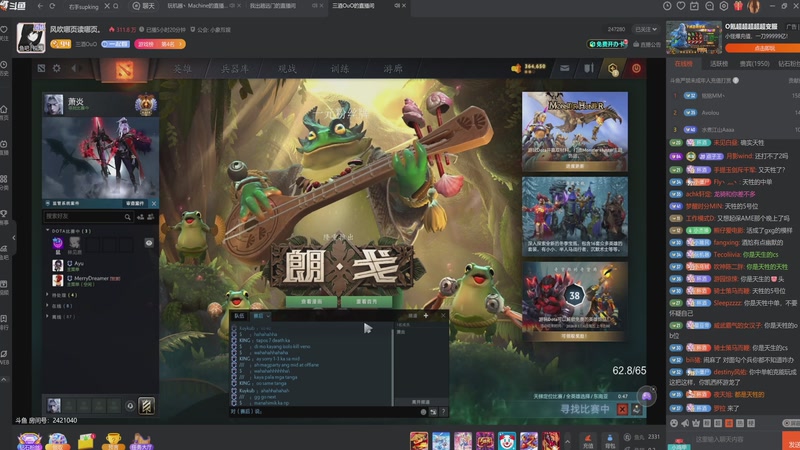Viewport: 800px width, 450px height.
Task: Open the 英雄 Heroes tab
Action: [182, 69]
